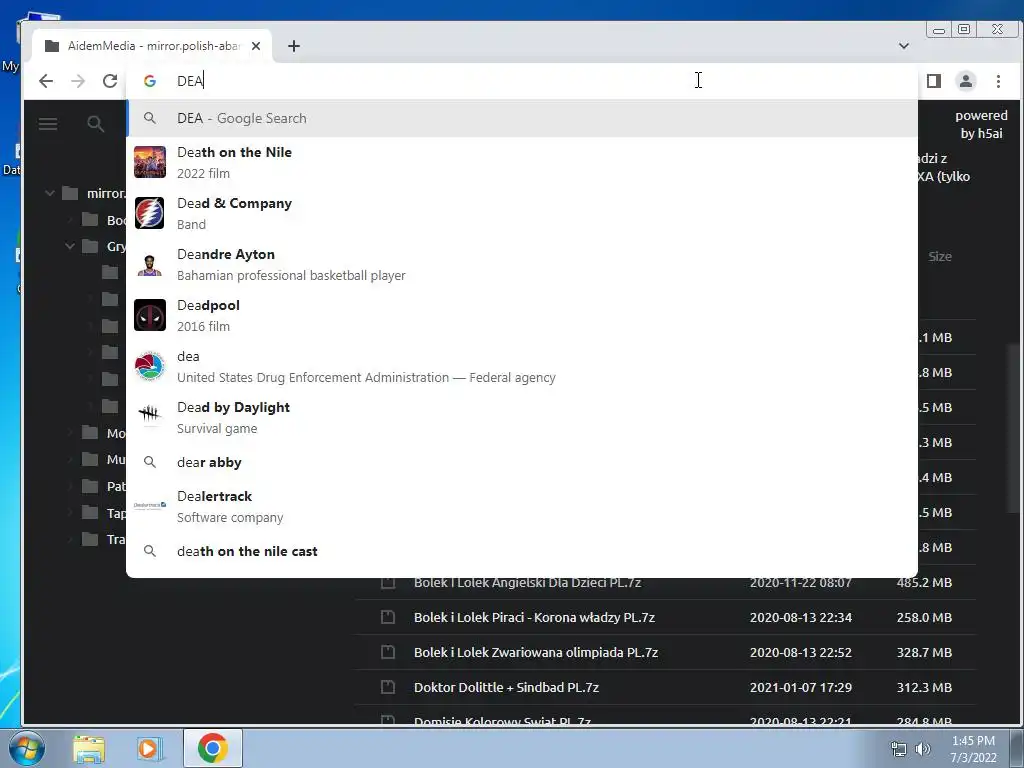Click the browser forward arrow
This screenshot has height=768, width=1024.
coord(78,81)
